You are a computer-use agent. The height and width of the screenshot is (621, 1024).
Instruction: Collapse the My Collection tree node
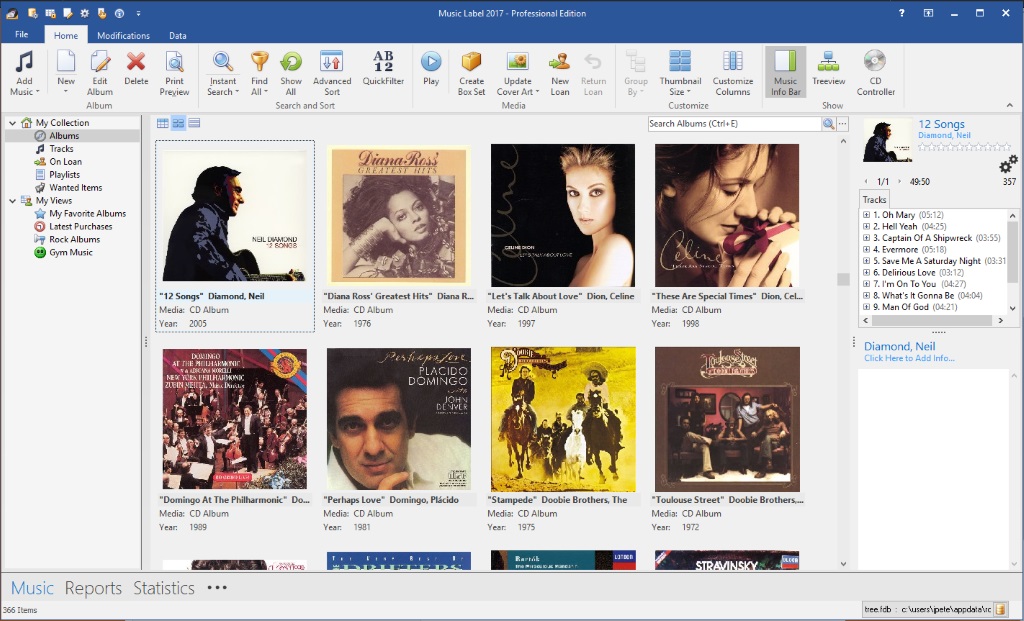click(12, 123)
